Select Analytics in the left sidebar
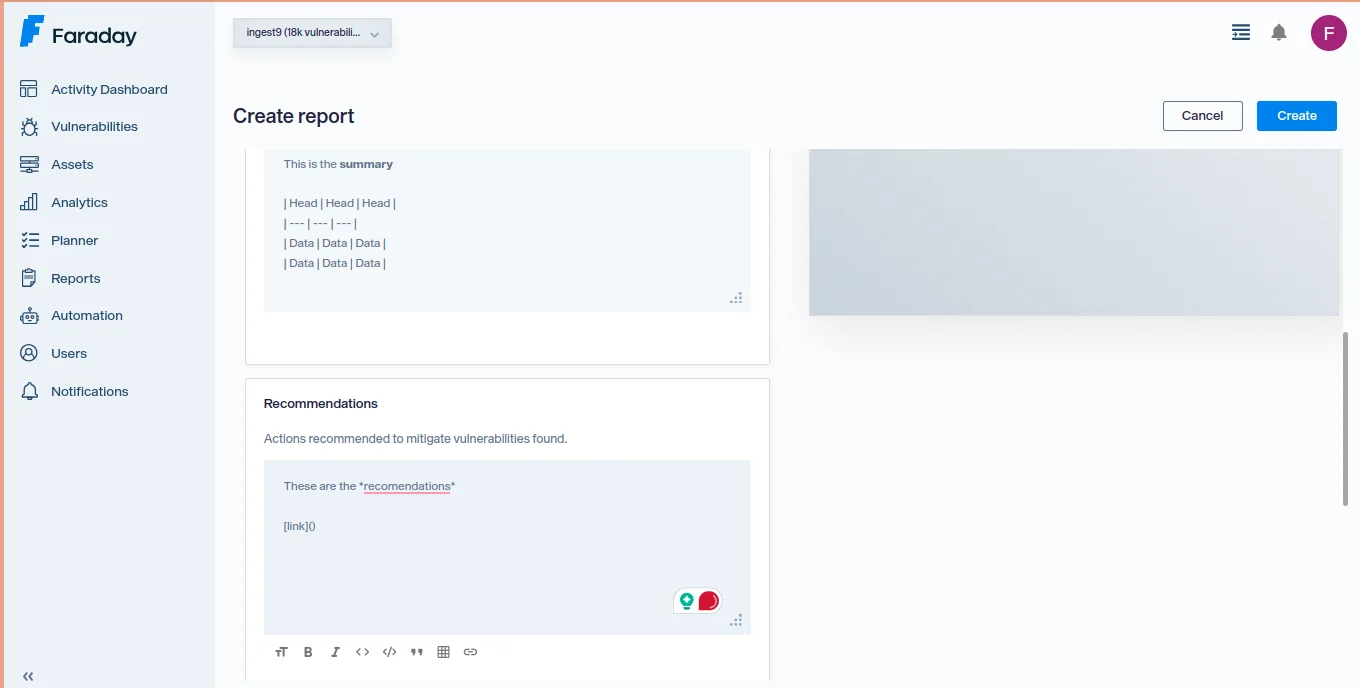1360x688 pixels. (x=79, y=202)
